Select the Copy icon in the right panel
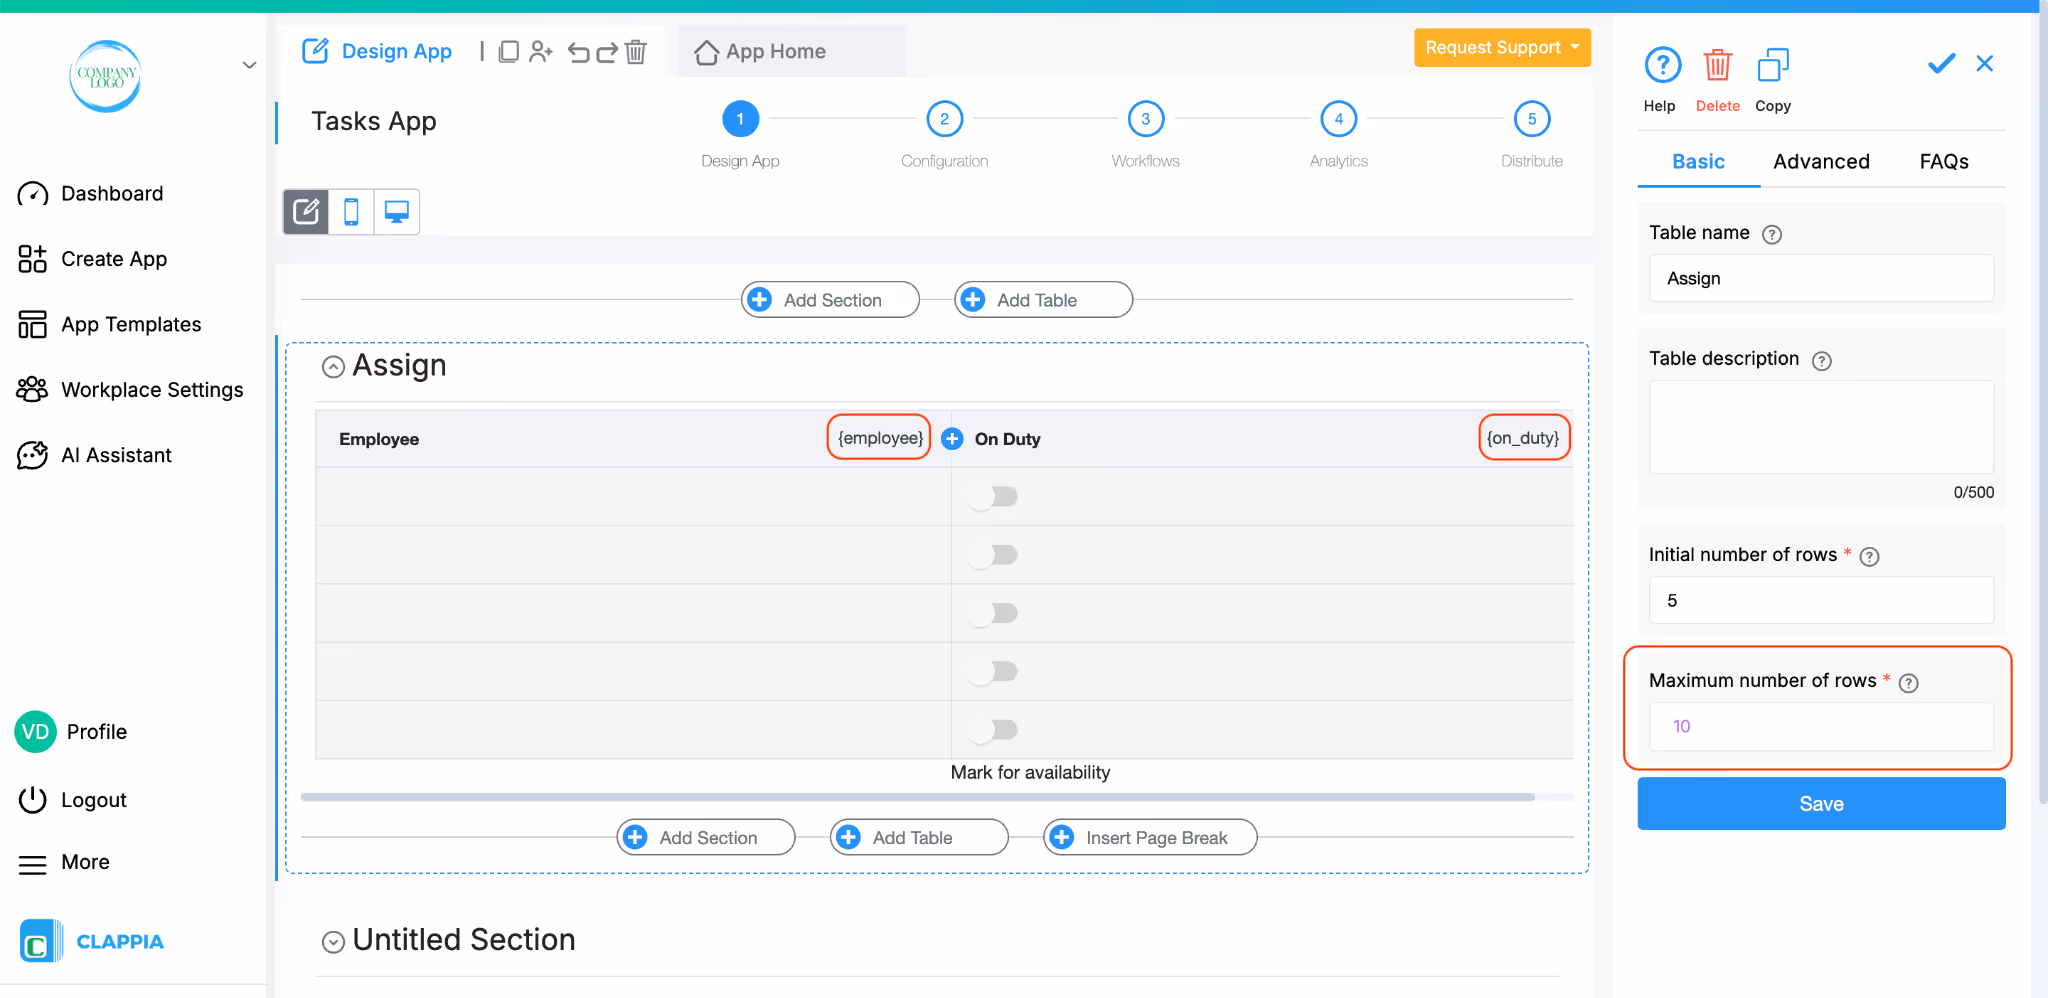 (x=1772, y=63)
